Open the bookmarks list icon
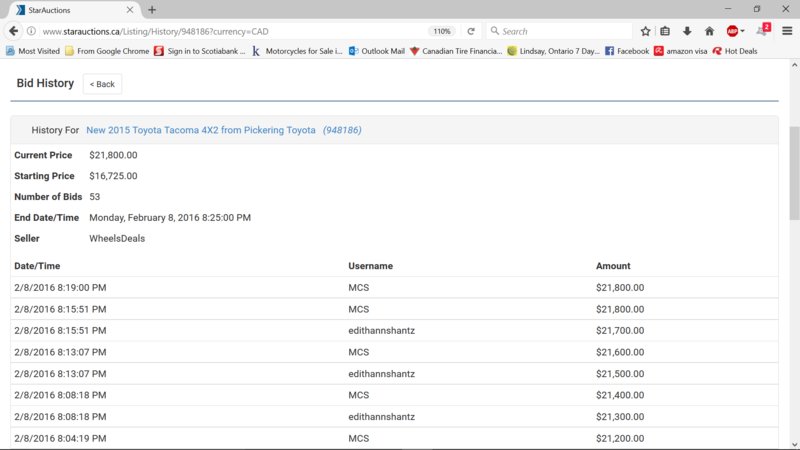 pos(665,31)
